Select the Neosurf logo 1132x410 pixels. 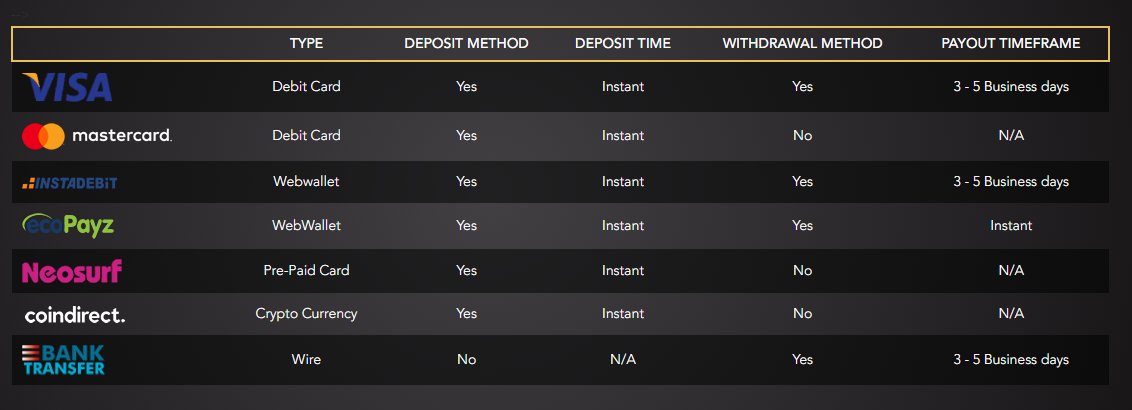(72, 271)
